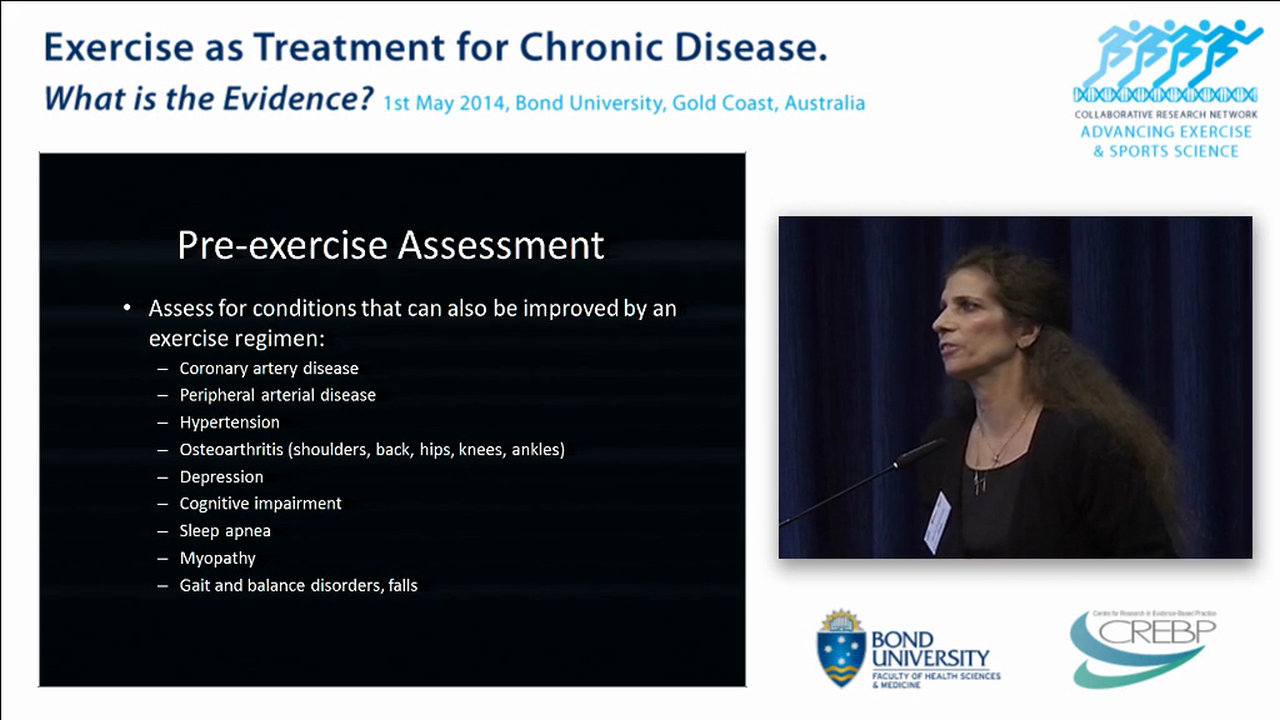Collapse the Gait and balance disorders entry
The image size is (1280, 720).
(298, 585)
